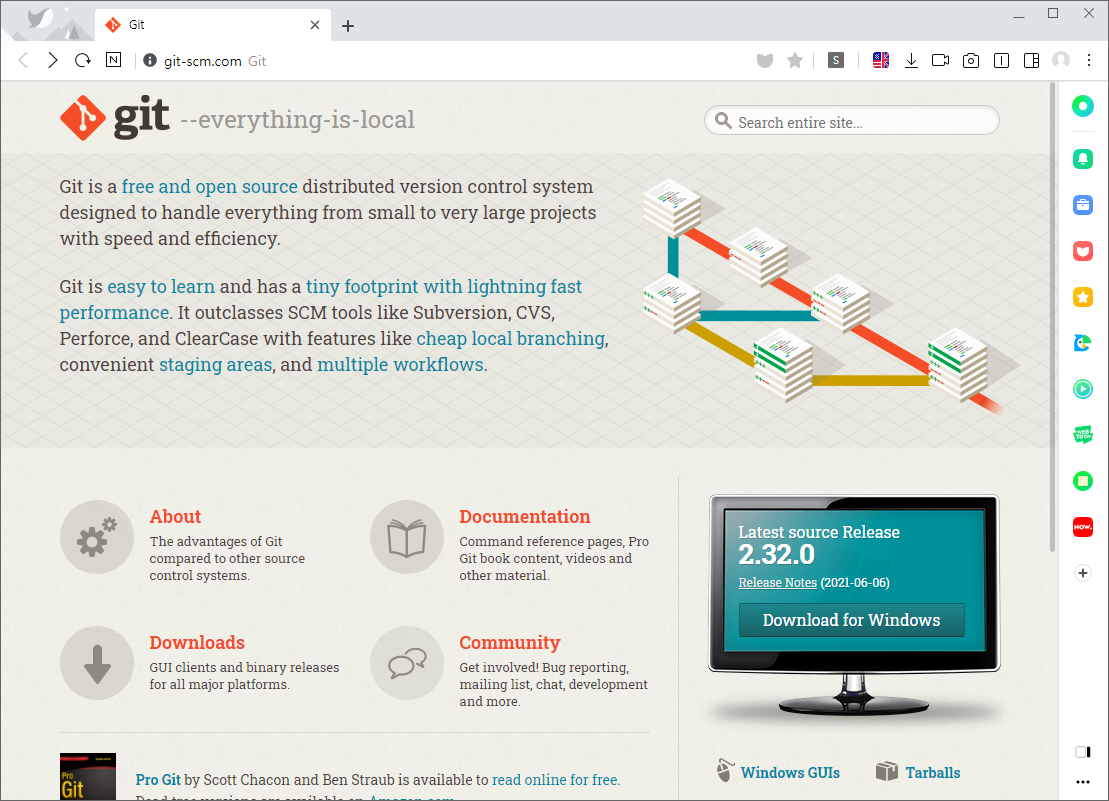This screenshot has height=801, width=1109.
Task: Open the S extension icon in toolbar
Action: 836,61
